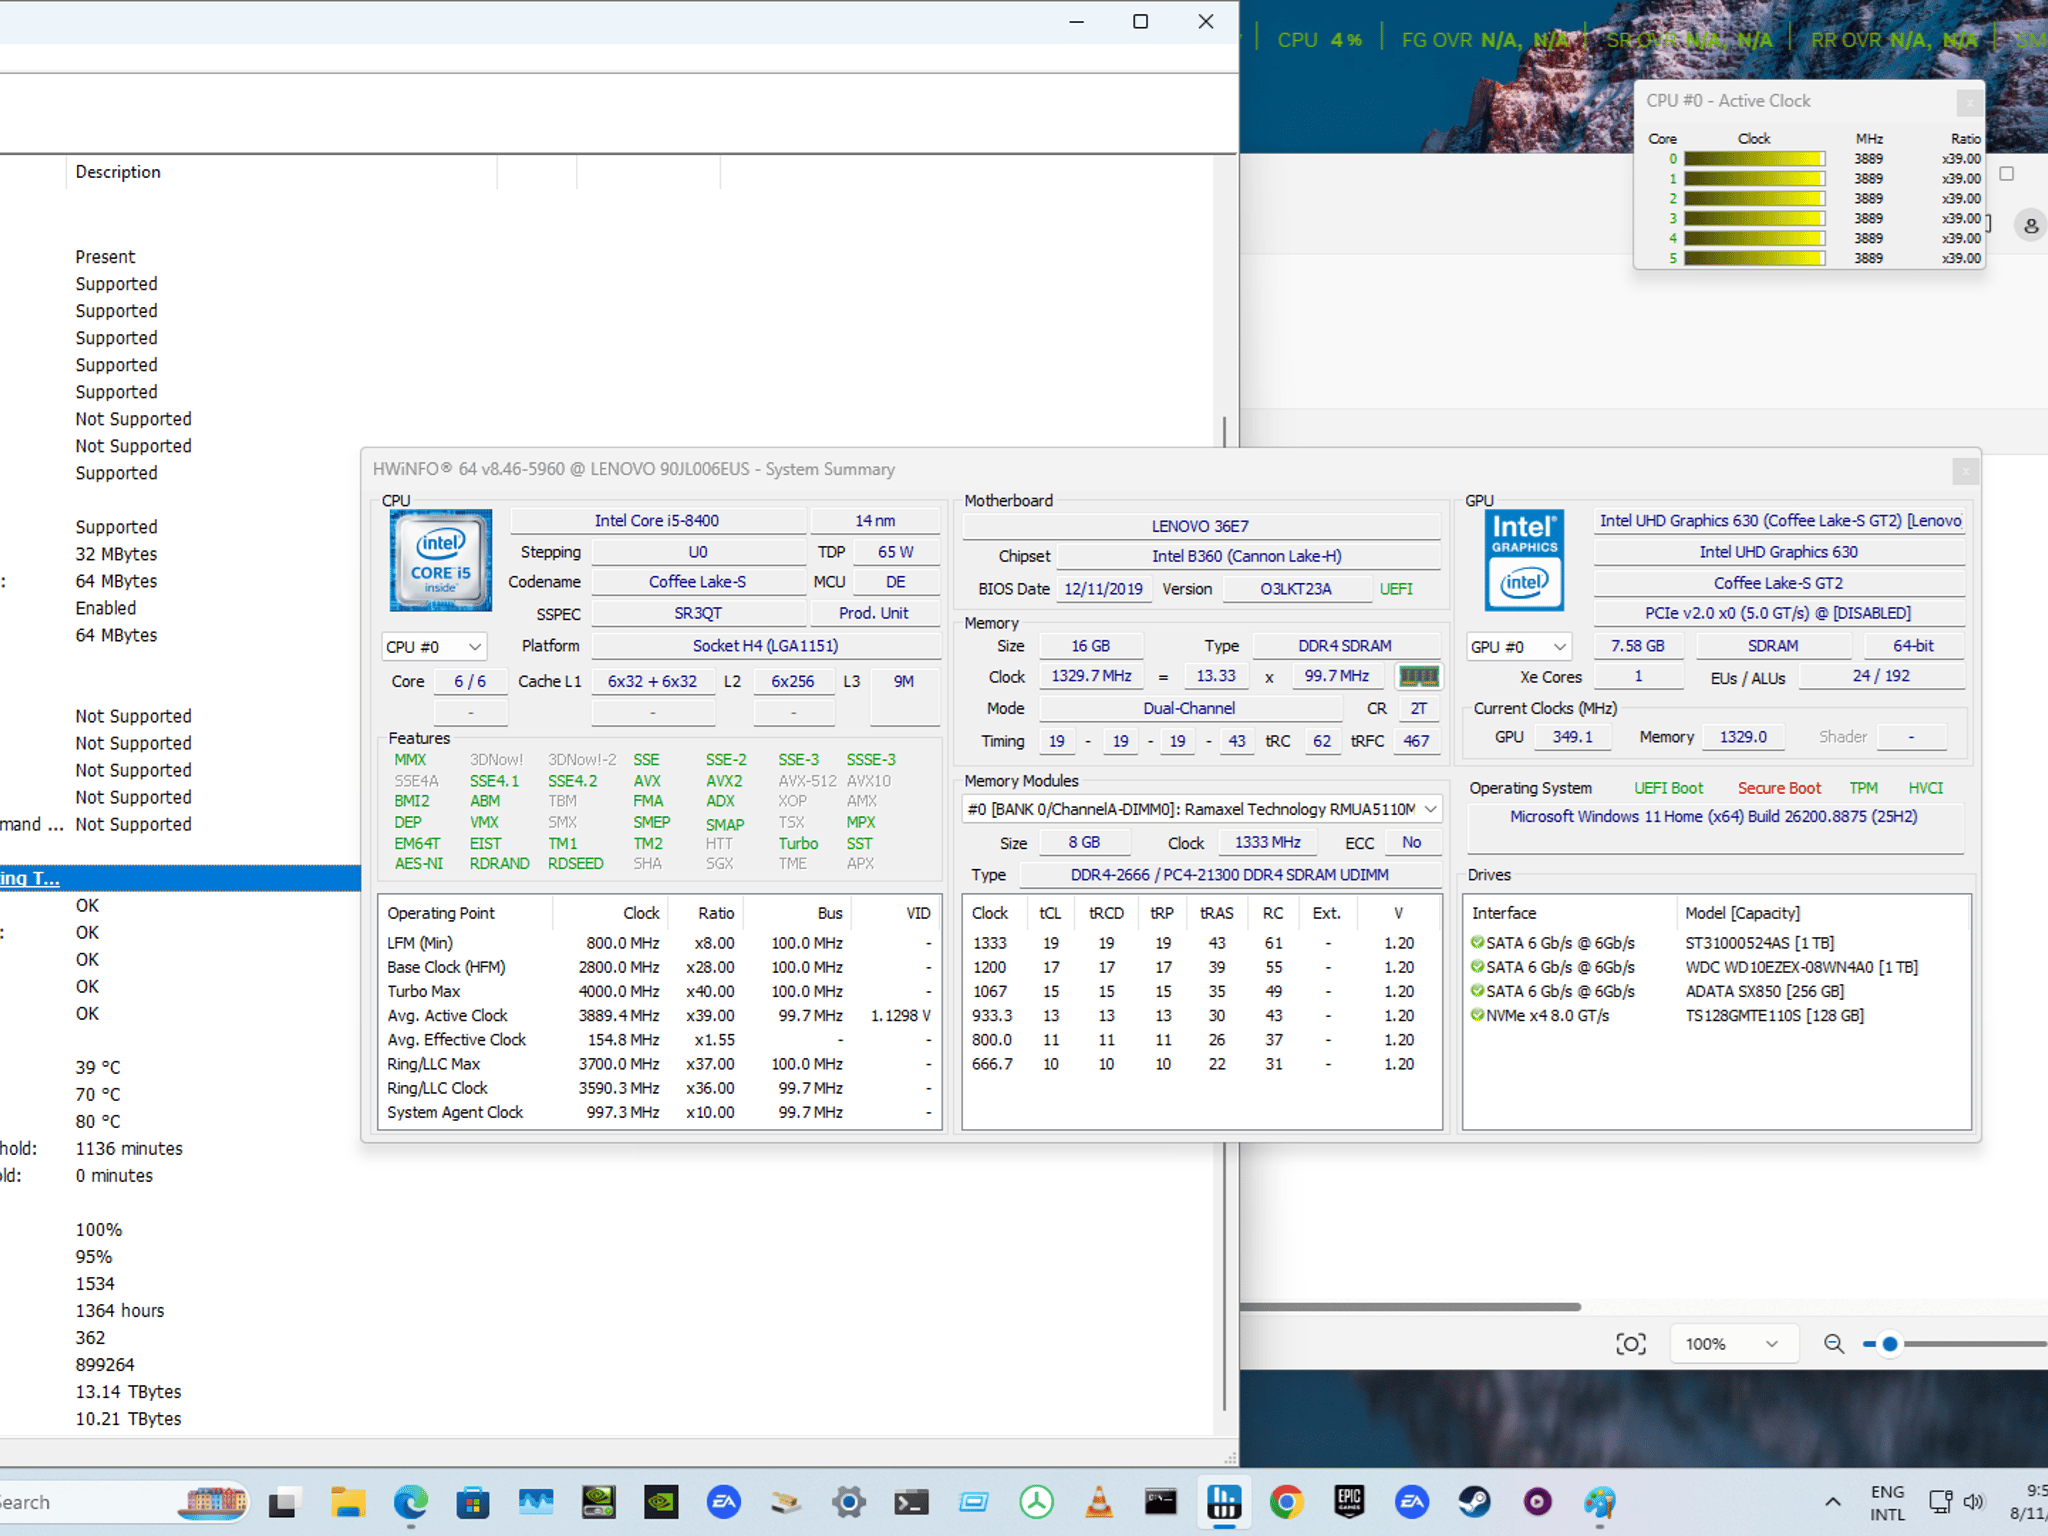Click the Dual-Channel memory mode field
The image size is (2048, 1536).
(x=1189, y=708)
